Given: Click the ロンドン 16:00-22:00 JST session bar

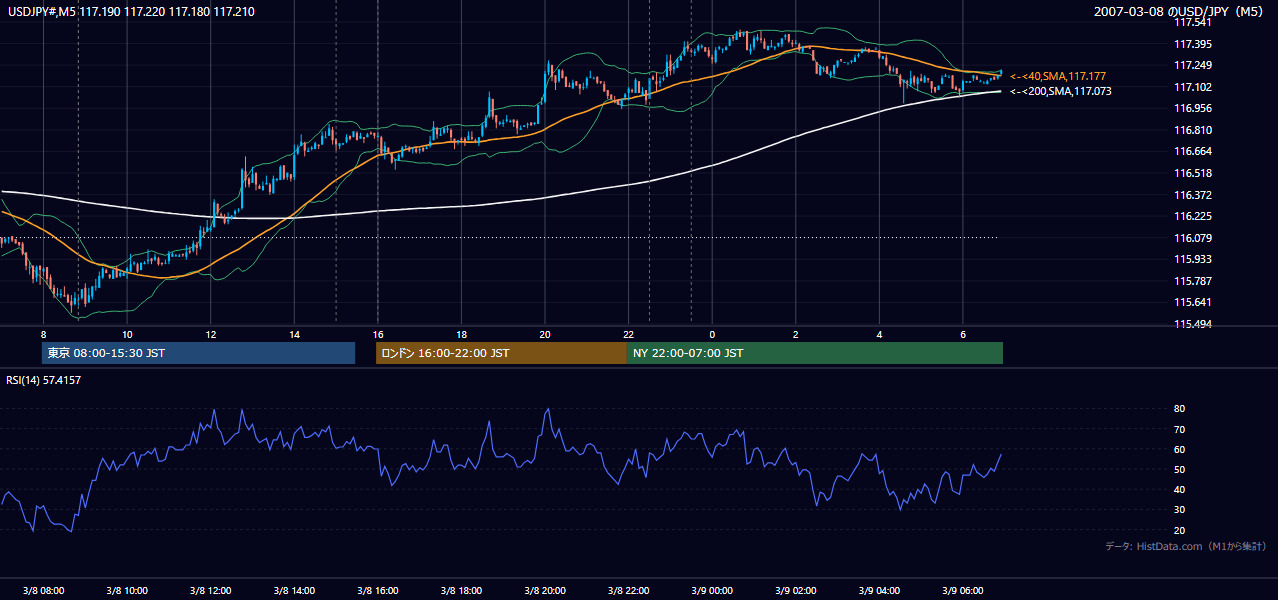Looking at the screenshot, I should 501,353.
